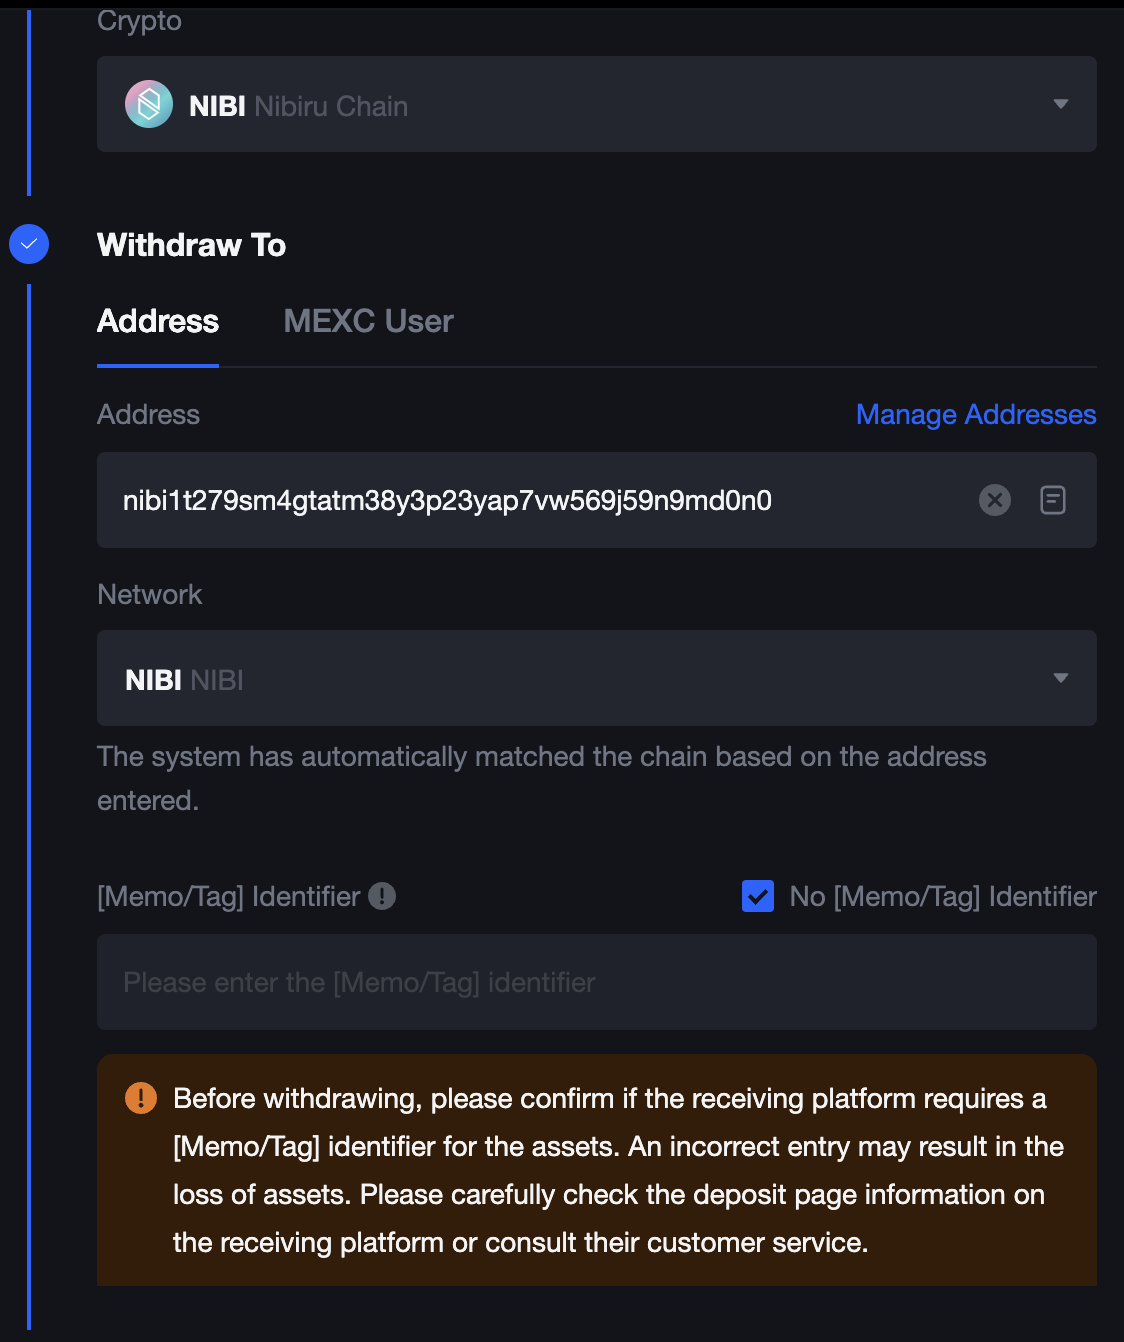Open the NIBI network selector
The image size is (1124, 1342).
point(597,678)
